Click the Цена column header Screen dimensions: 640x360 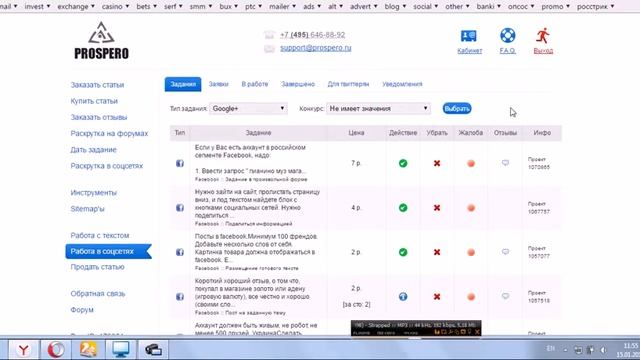(x=356, y=133)
